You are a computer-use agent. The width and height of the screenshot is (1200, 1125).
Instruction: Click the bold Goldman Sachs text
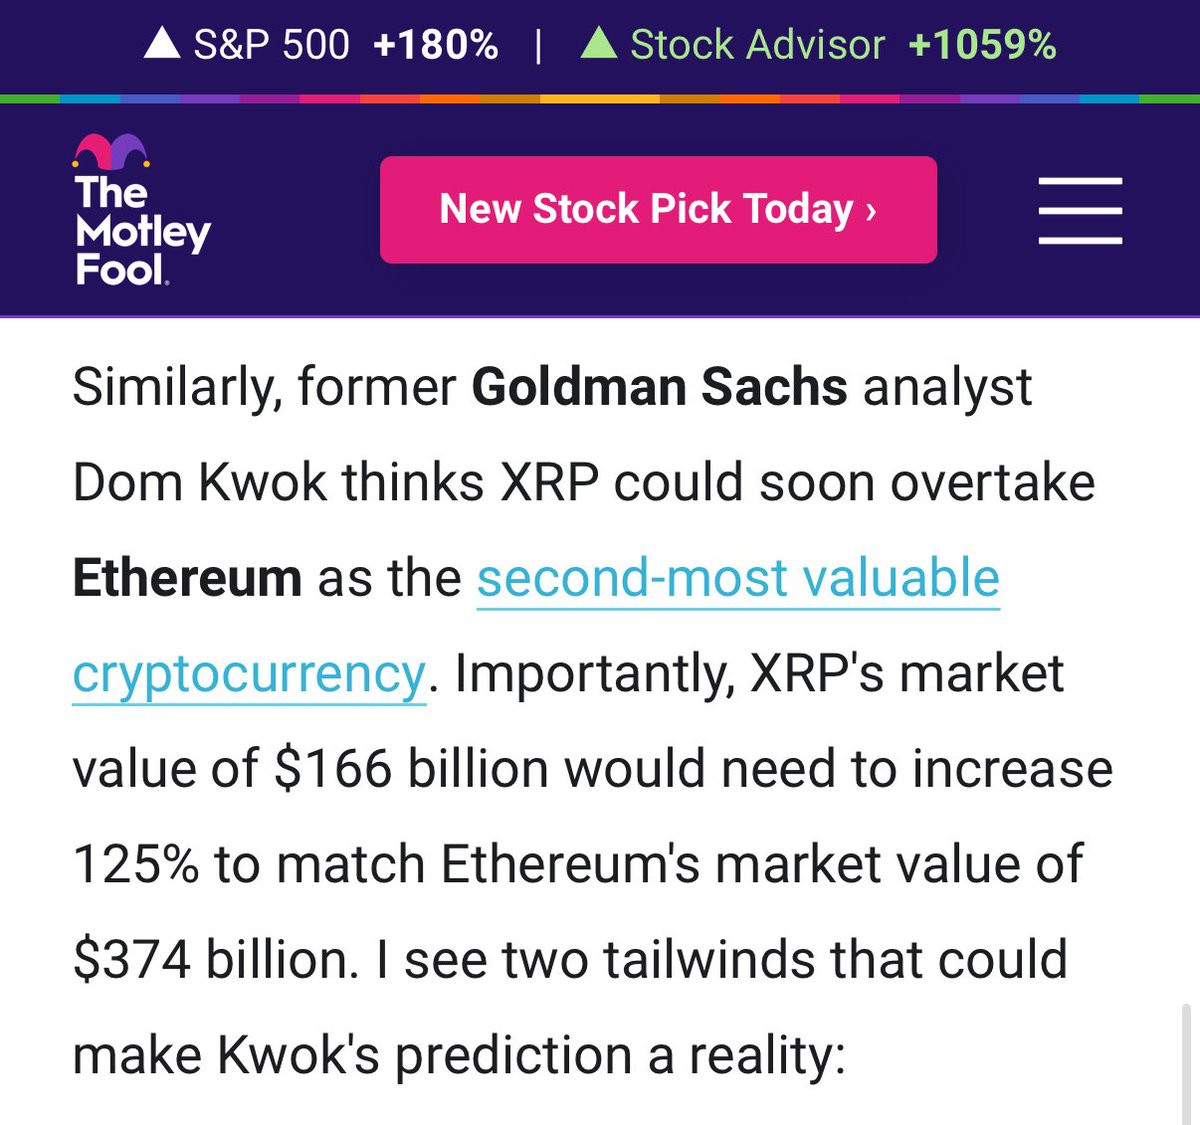point(659,387)
